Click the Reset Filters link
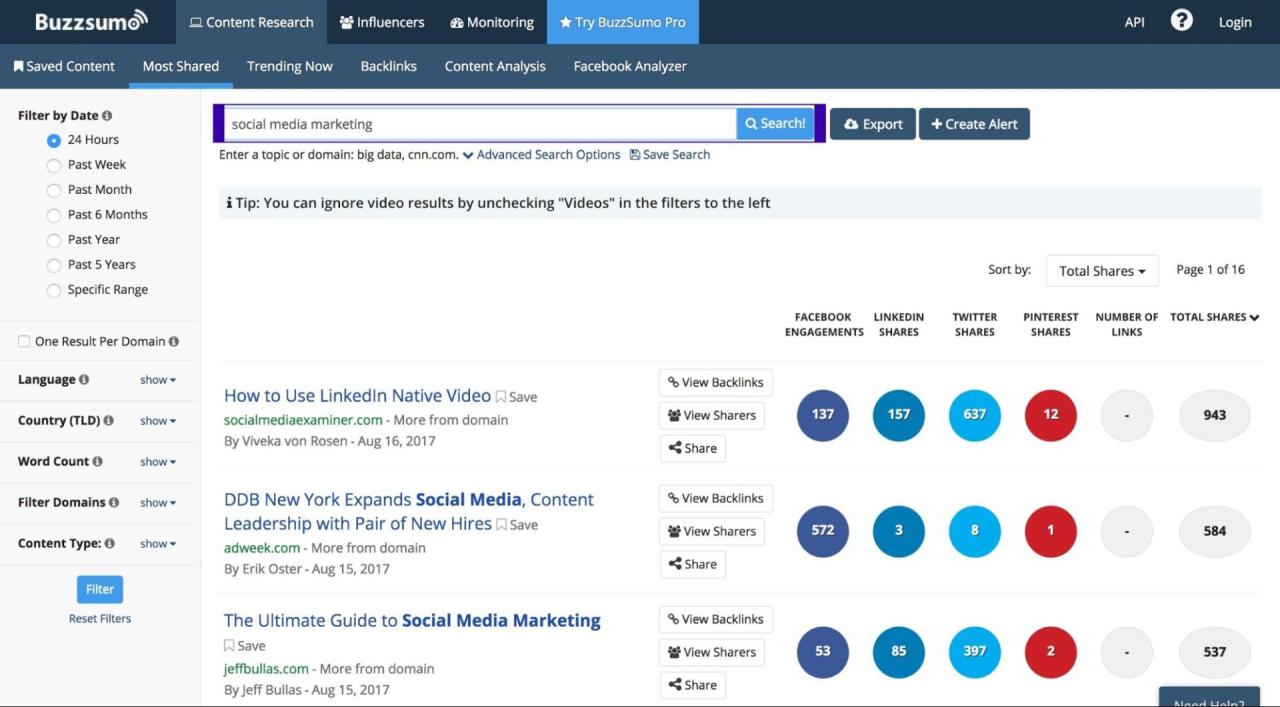 tap(100, 619)
